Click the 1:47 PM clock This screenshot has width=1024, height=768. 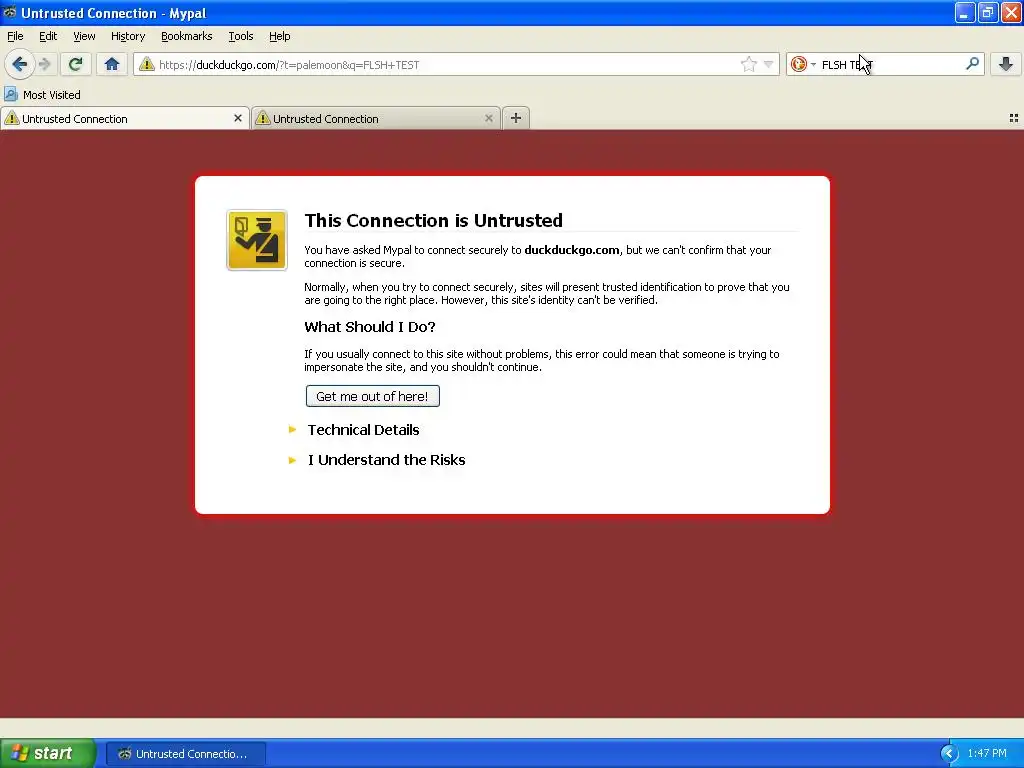click(x=987, y=754)
